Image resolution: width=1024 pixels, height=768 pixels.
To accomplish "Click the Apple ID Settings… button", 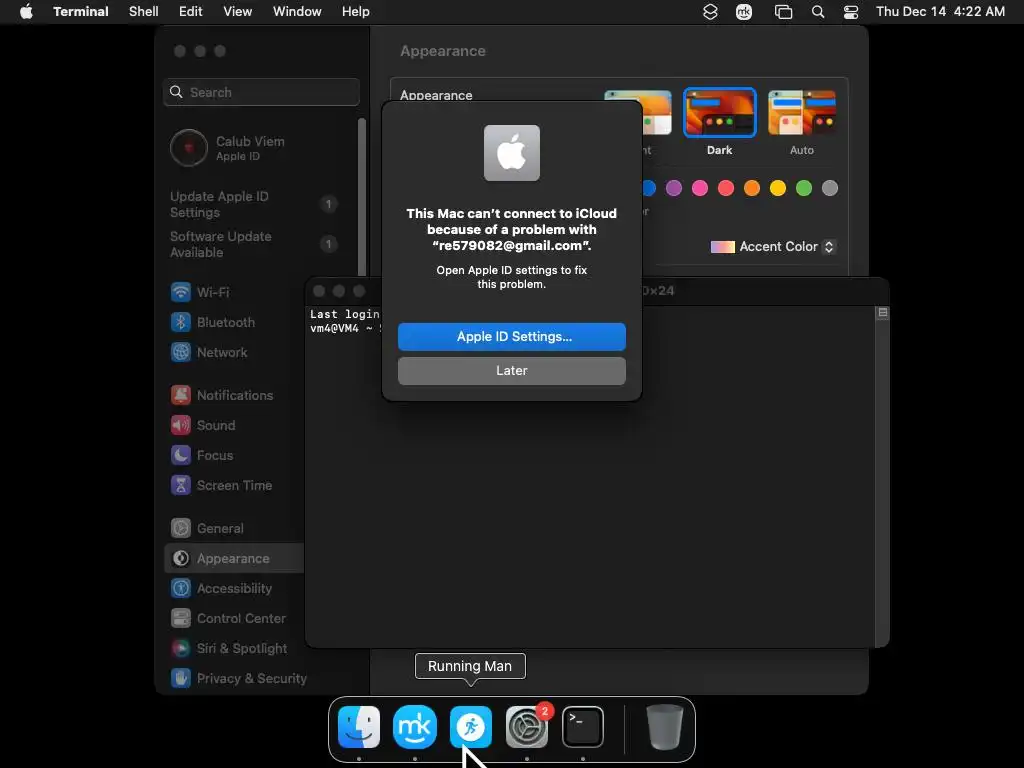I will [x=511, y=337].
